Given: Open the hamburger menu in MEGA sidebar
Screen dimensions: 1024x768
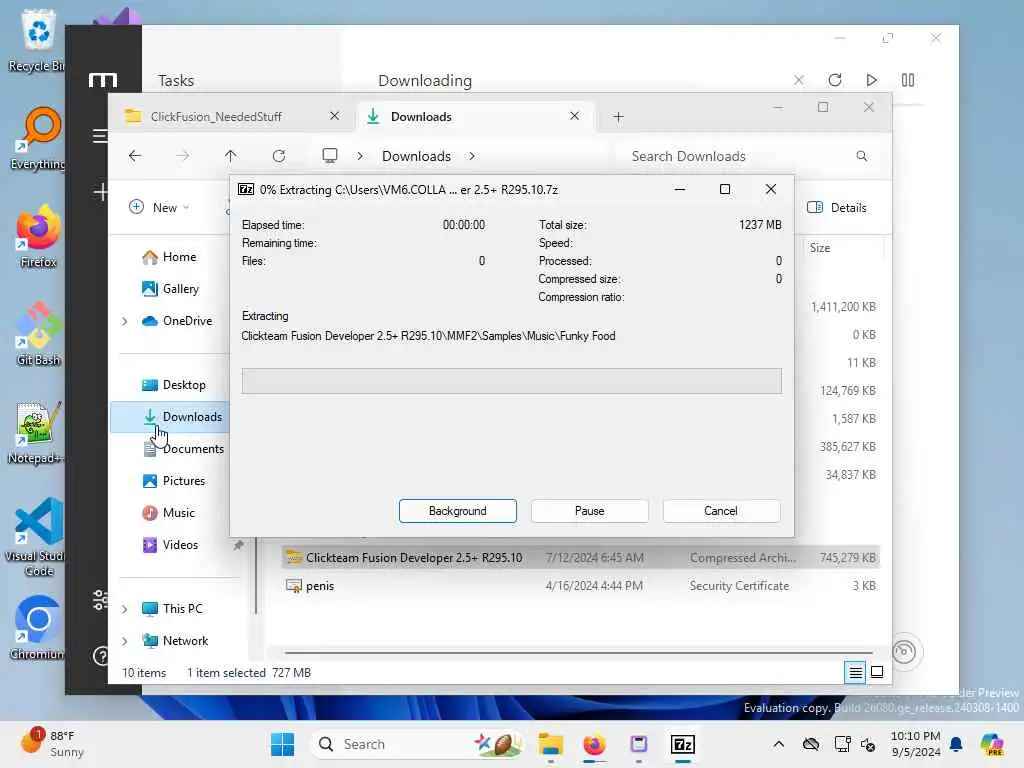Looking at the screenshot, I should (99, 136).
